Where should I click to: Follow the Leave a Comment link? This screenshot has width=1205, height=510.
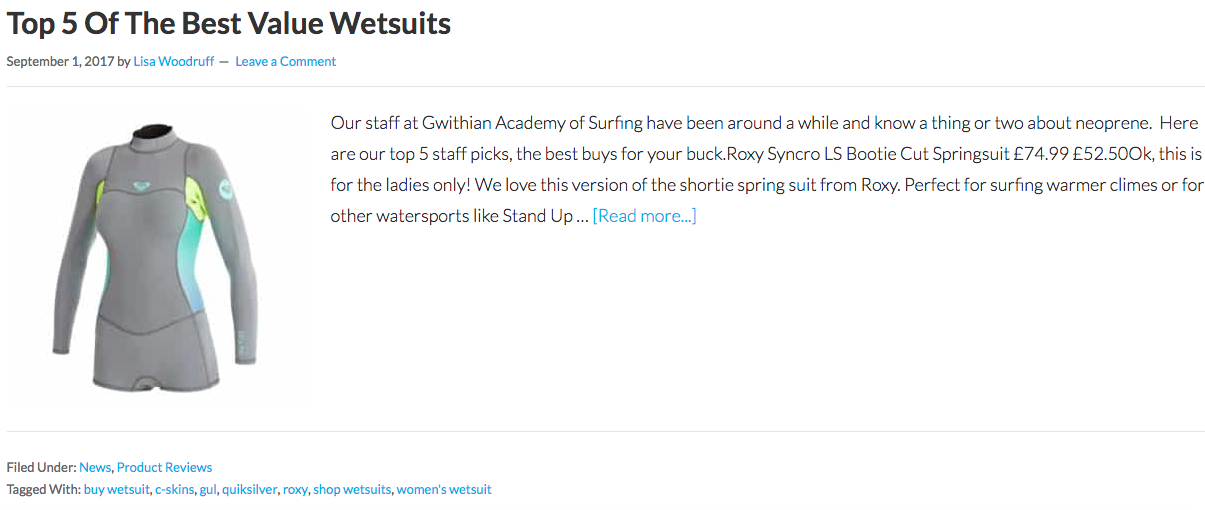point(285,62)
